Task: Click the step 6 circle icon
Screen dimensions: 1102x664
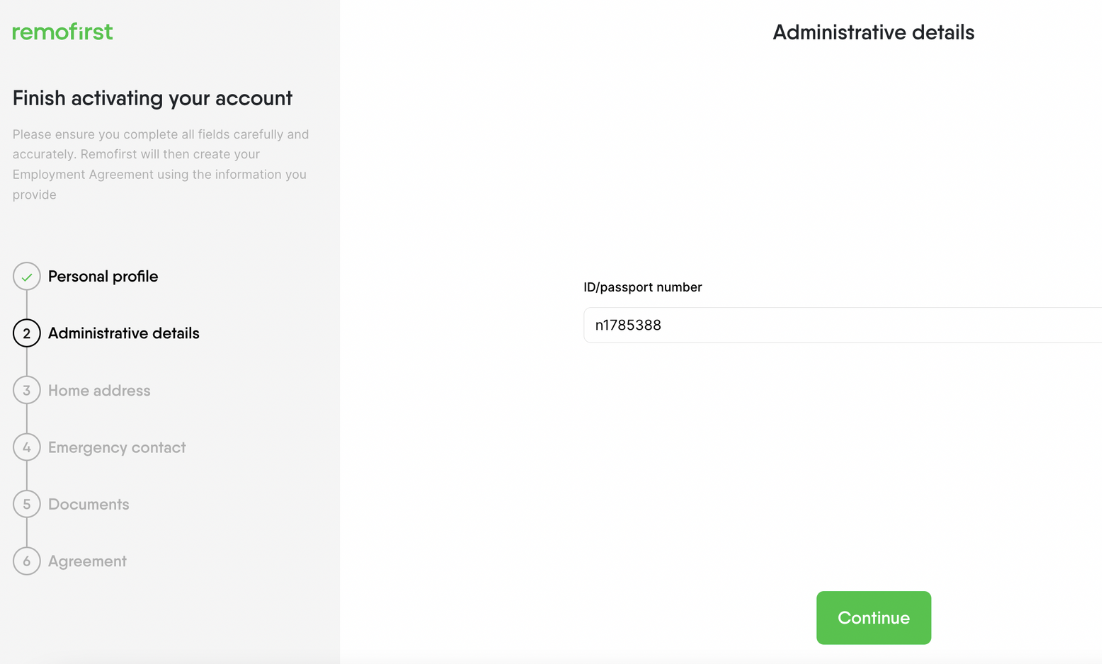Action: click(x=27, y=561)
